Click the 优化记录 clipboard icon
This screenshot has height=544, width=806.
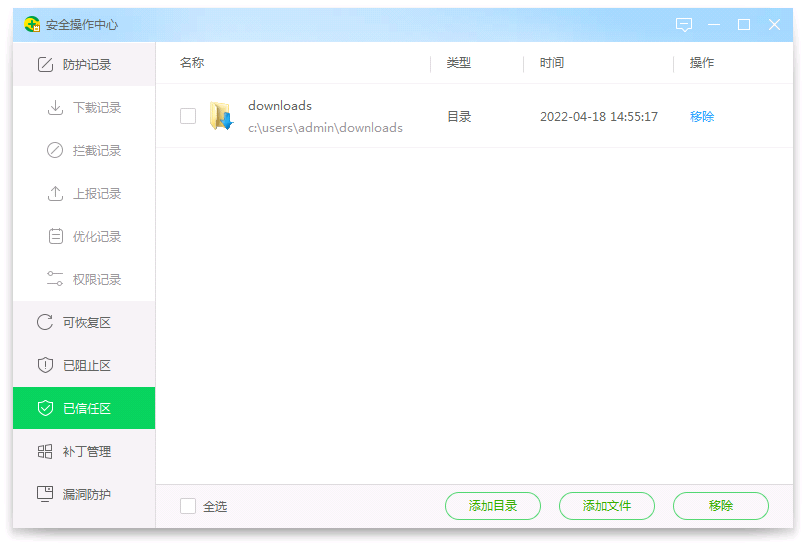pyautogui.click(x=55, y=237)
